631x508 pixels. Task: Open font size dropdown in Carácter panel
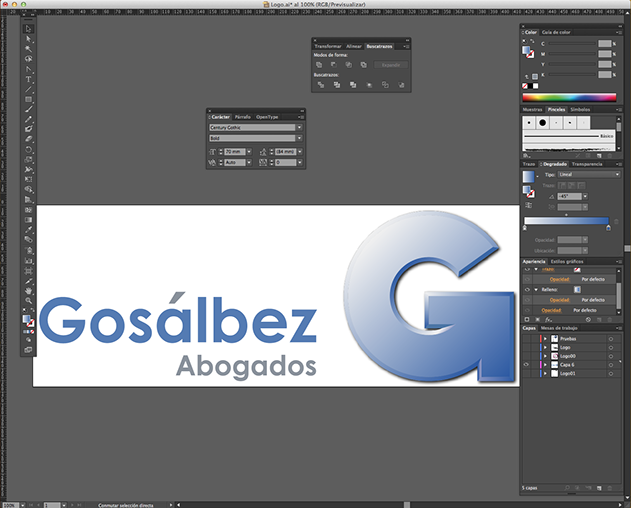(x=249, y=152)
